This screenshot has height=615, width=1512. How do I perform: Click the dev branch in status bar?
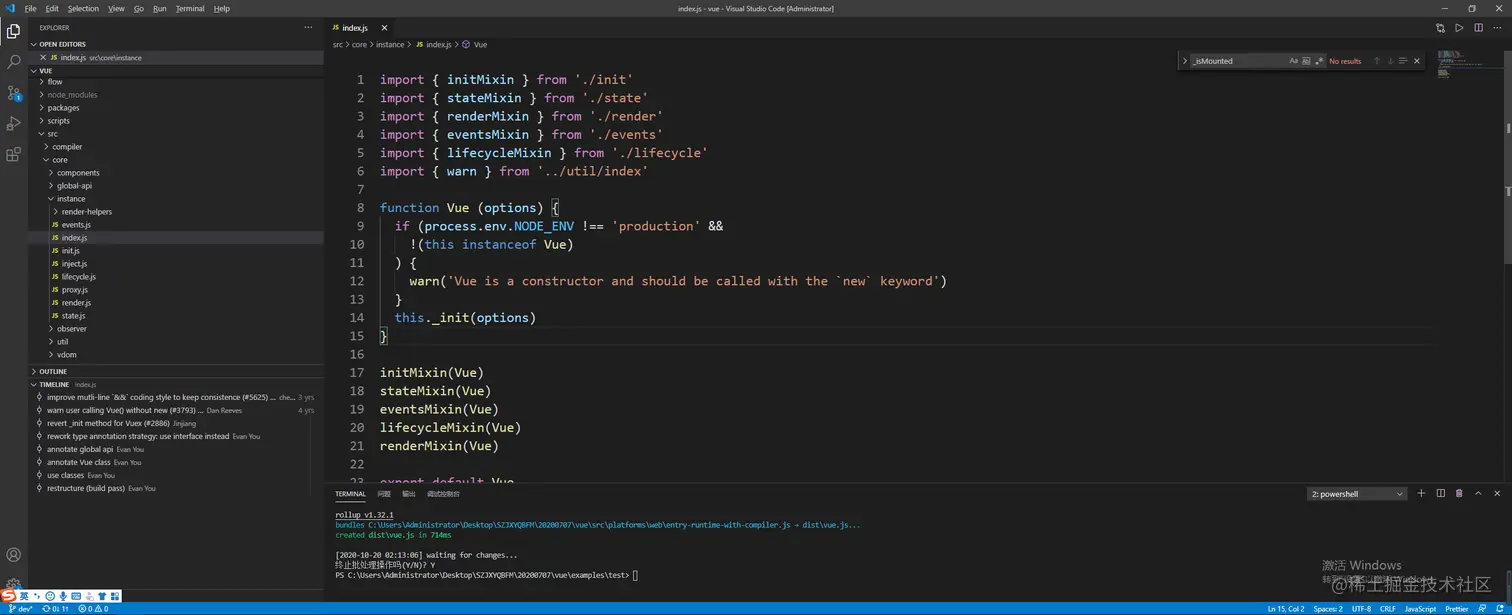click(x=21, y=608)
